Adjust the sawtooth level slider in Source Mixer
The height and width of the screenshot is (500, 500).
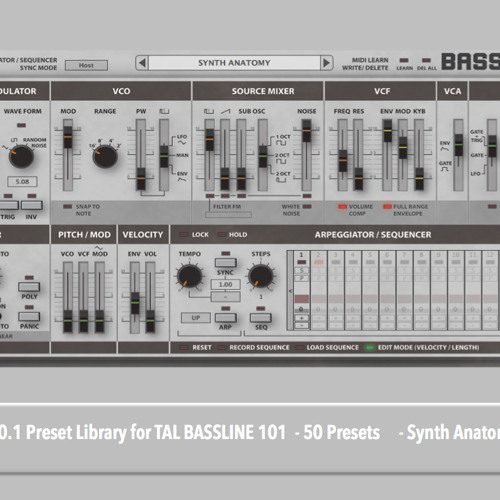[225, 179]
